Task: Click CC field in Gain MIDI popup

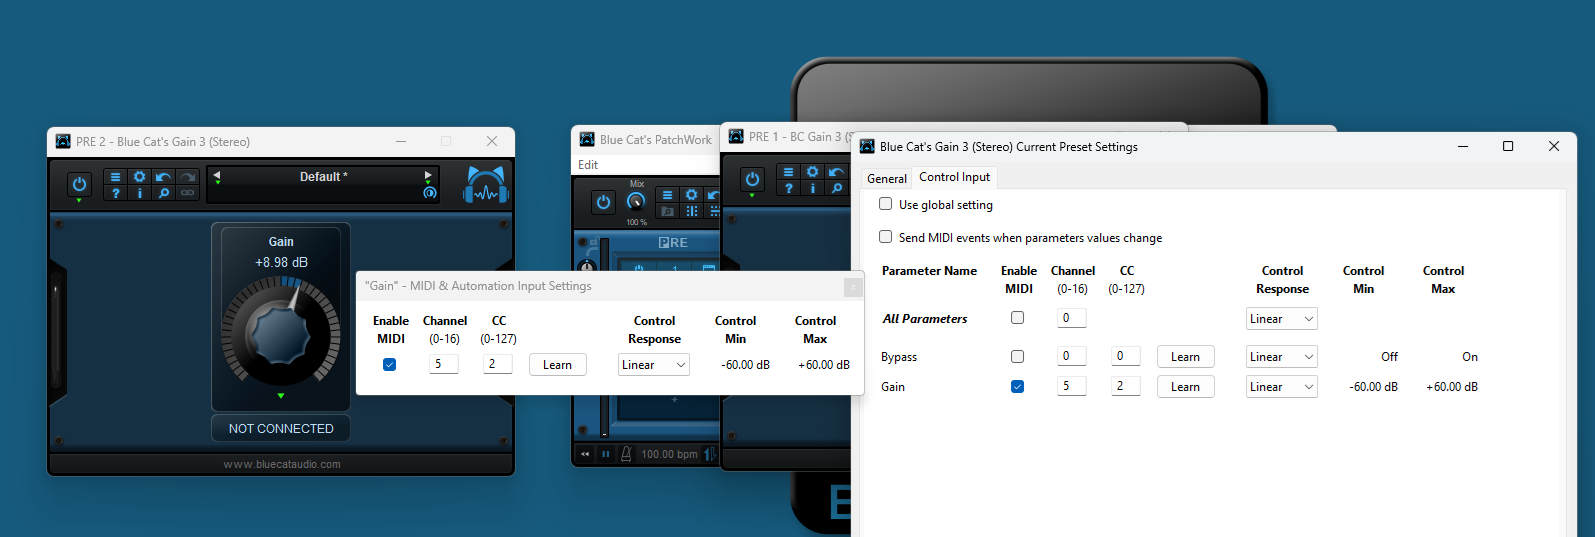Action: click(x=498, y=364)
